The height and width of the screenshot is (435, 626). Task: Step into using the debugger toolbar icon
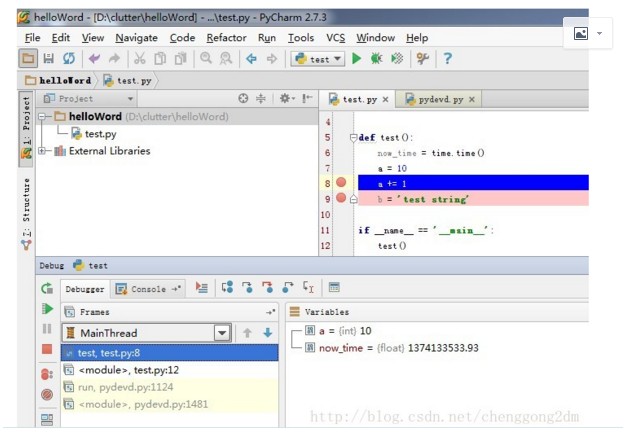click(247, 287)
